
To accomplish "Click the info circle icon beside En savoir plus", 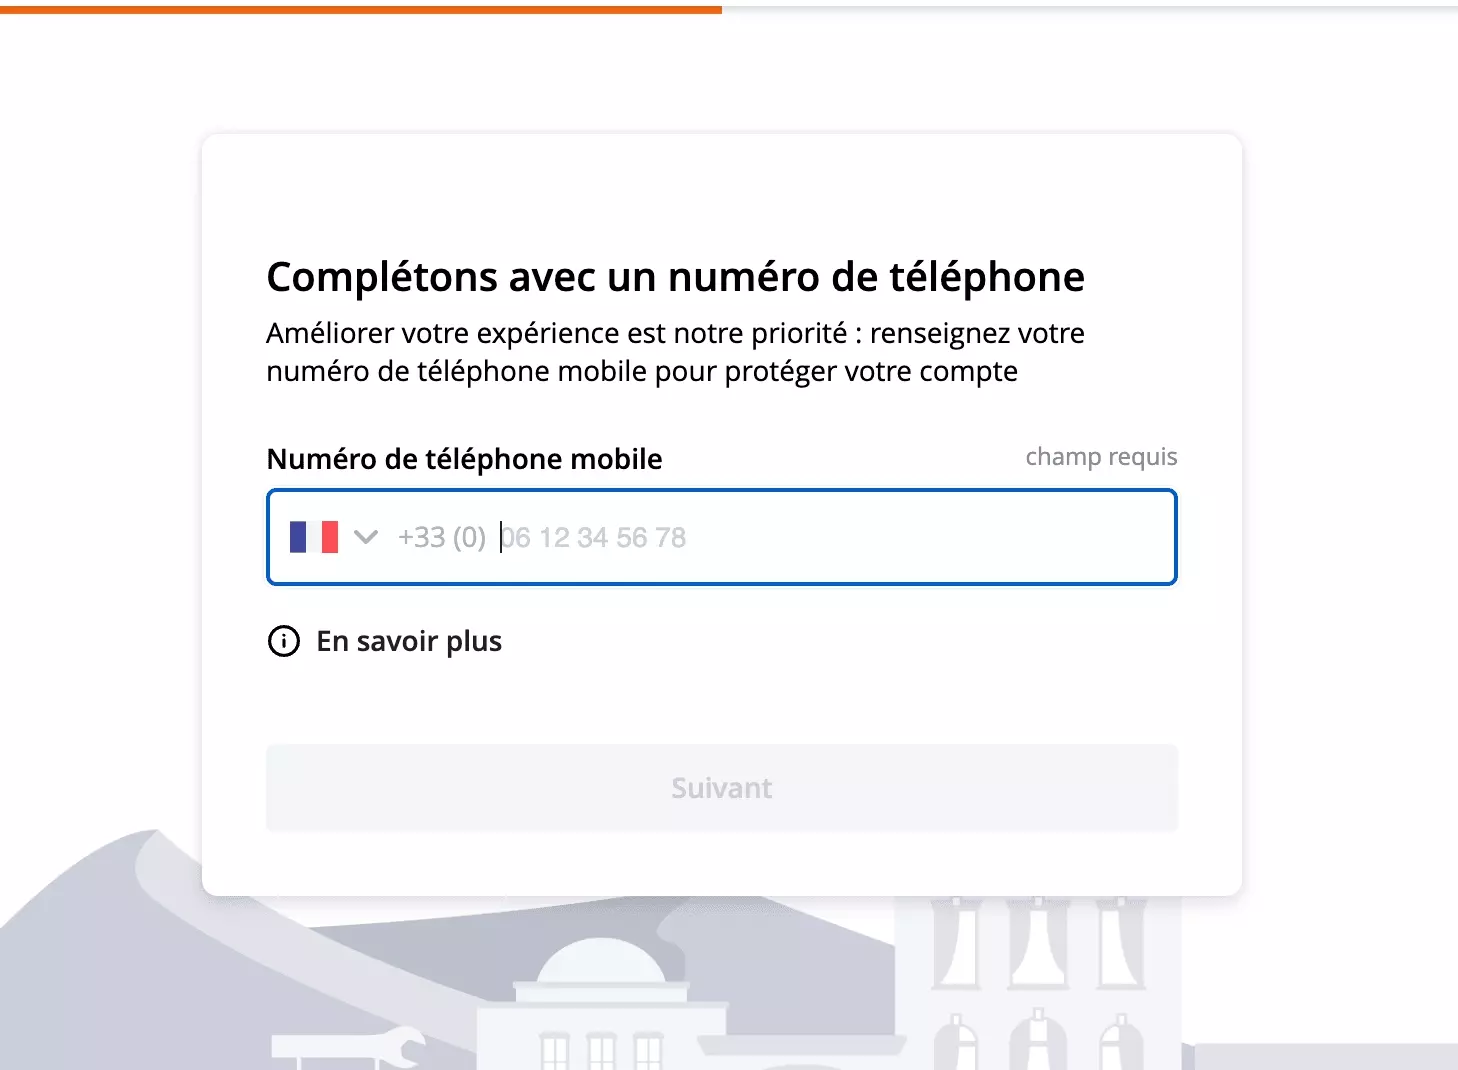I will point(283,641).
